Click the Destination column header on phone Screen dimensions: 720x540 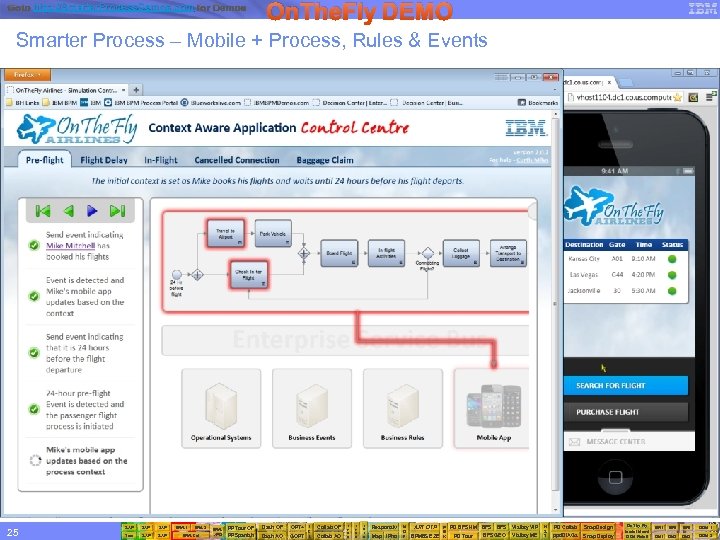point(584,245)
